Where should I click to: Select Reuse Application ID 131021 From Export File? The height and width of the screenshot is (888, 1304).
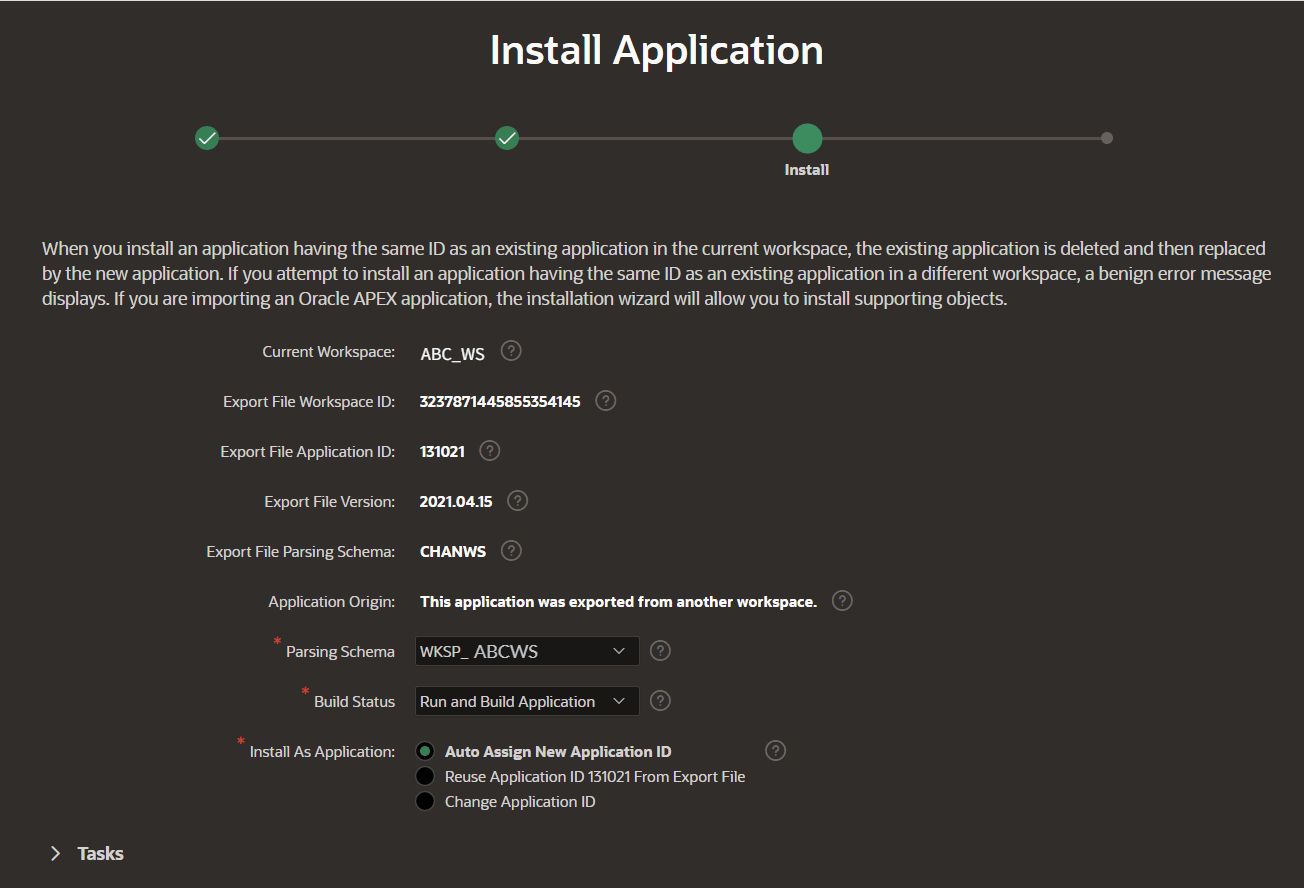pos(425,776)
